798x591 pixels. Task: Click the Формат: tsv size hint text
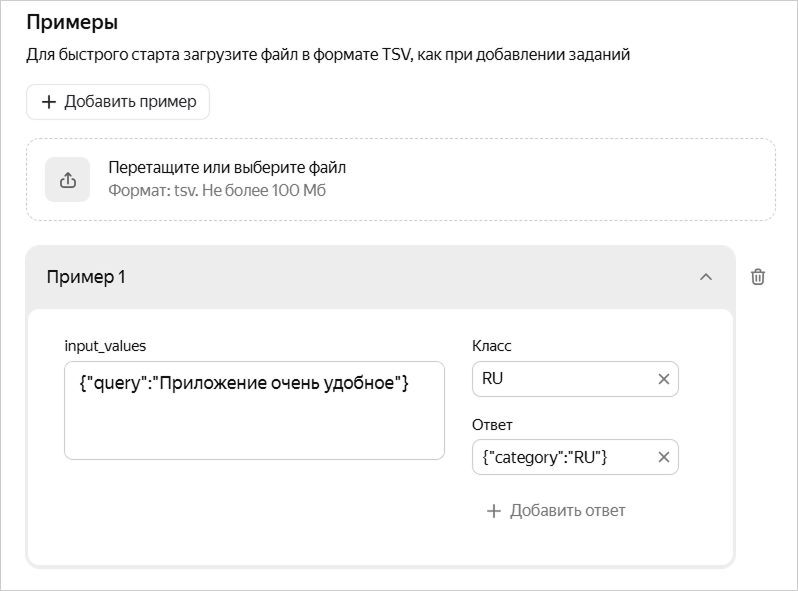click(x=217, y=190)
